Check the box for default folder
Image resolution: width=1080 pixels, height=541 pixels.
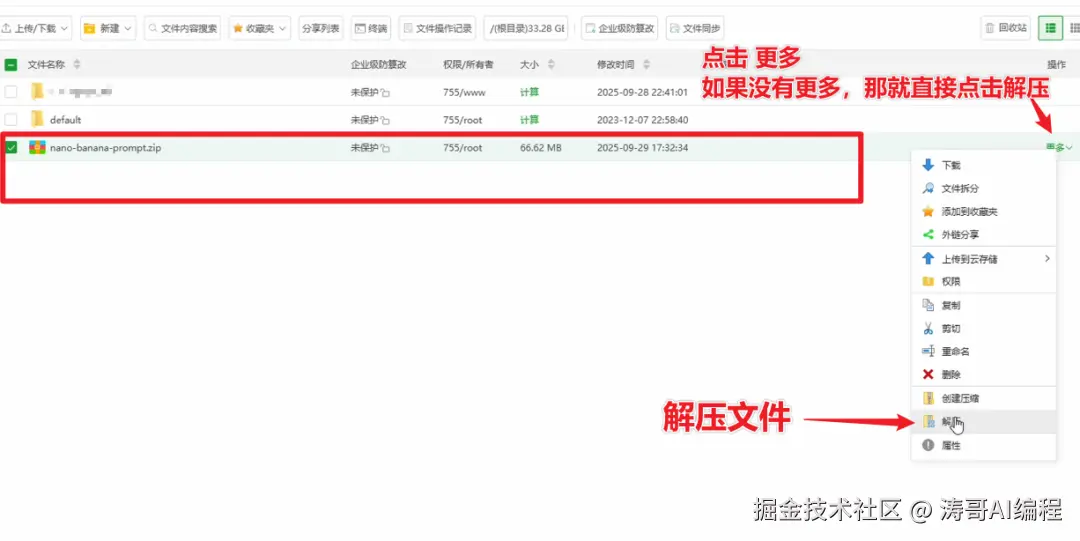pyautogui.click(x=10, y=119)
